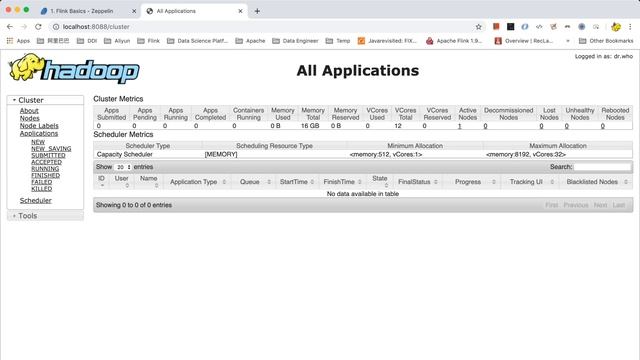
Task: Filter applications by SUBMITTED state
Action: 48,156
